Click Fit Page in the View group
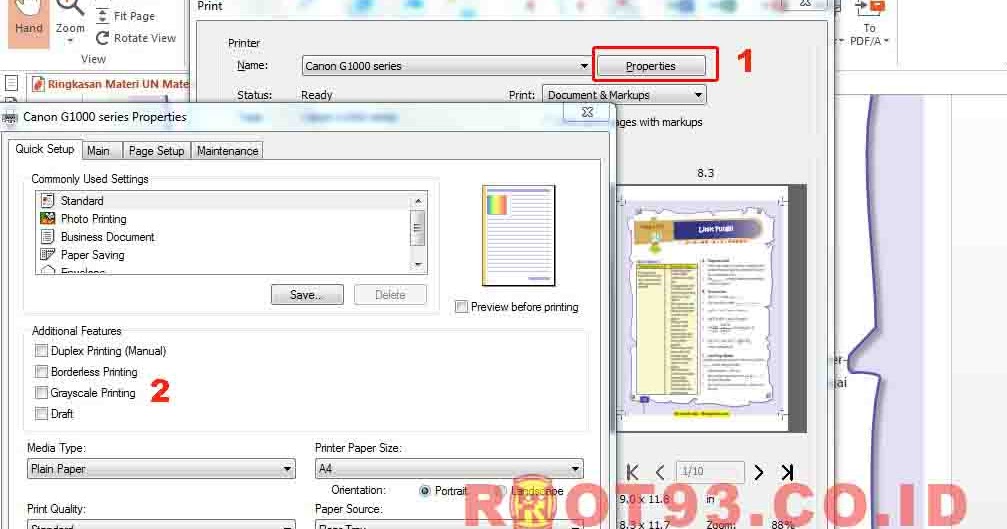Image resolution: width=1007 pixels, height=529 pixels. pos(126,16)
